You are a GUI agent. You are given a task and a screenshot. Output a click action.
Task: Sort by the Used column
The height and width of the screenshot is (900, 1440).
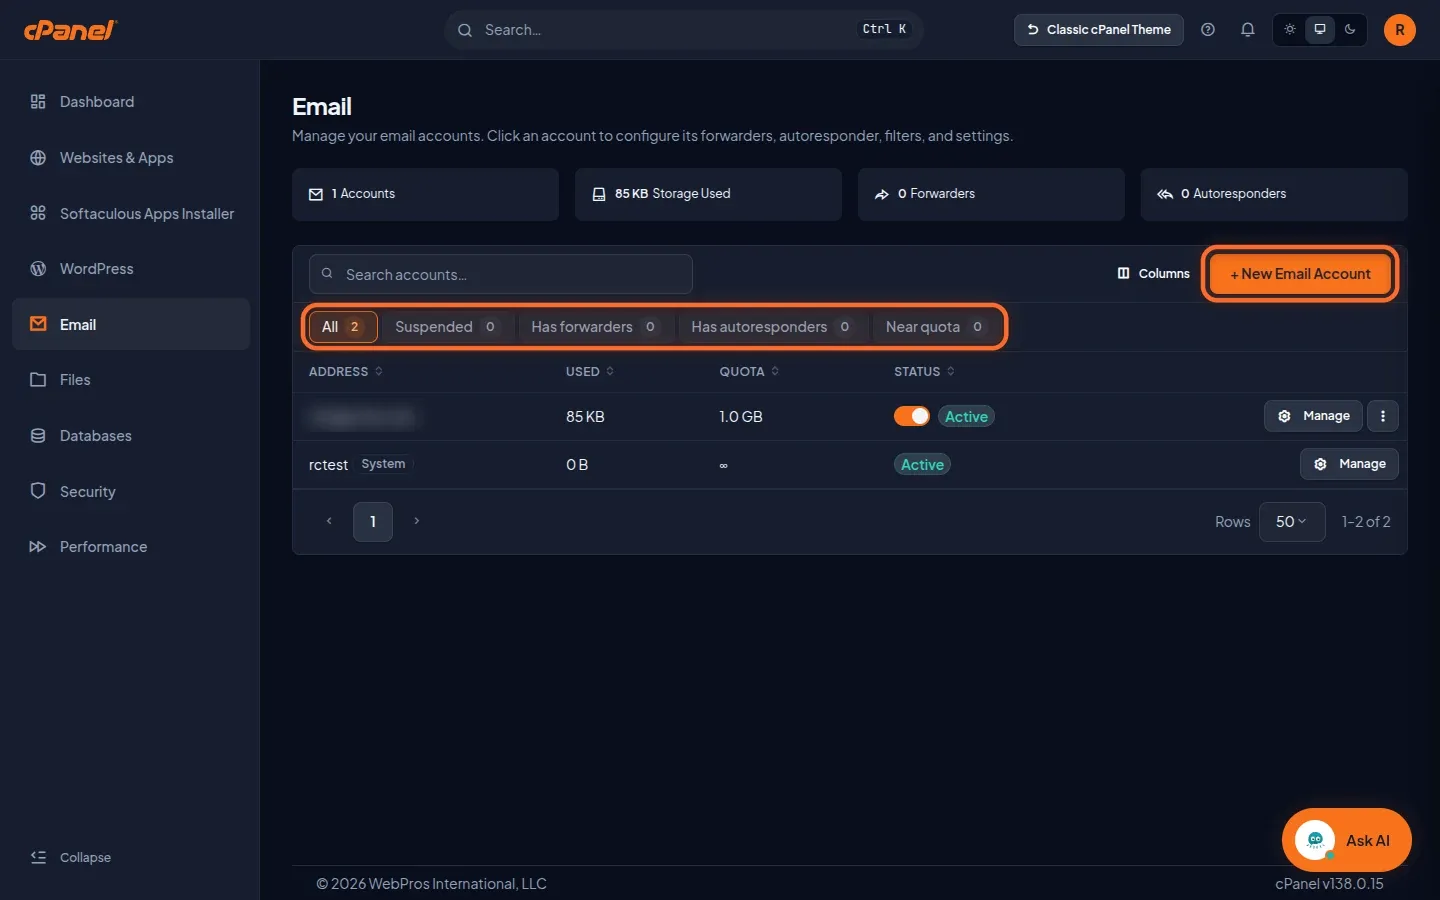point(590,372)
